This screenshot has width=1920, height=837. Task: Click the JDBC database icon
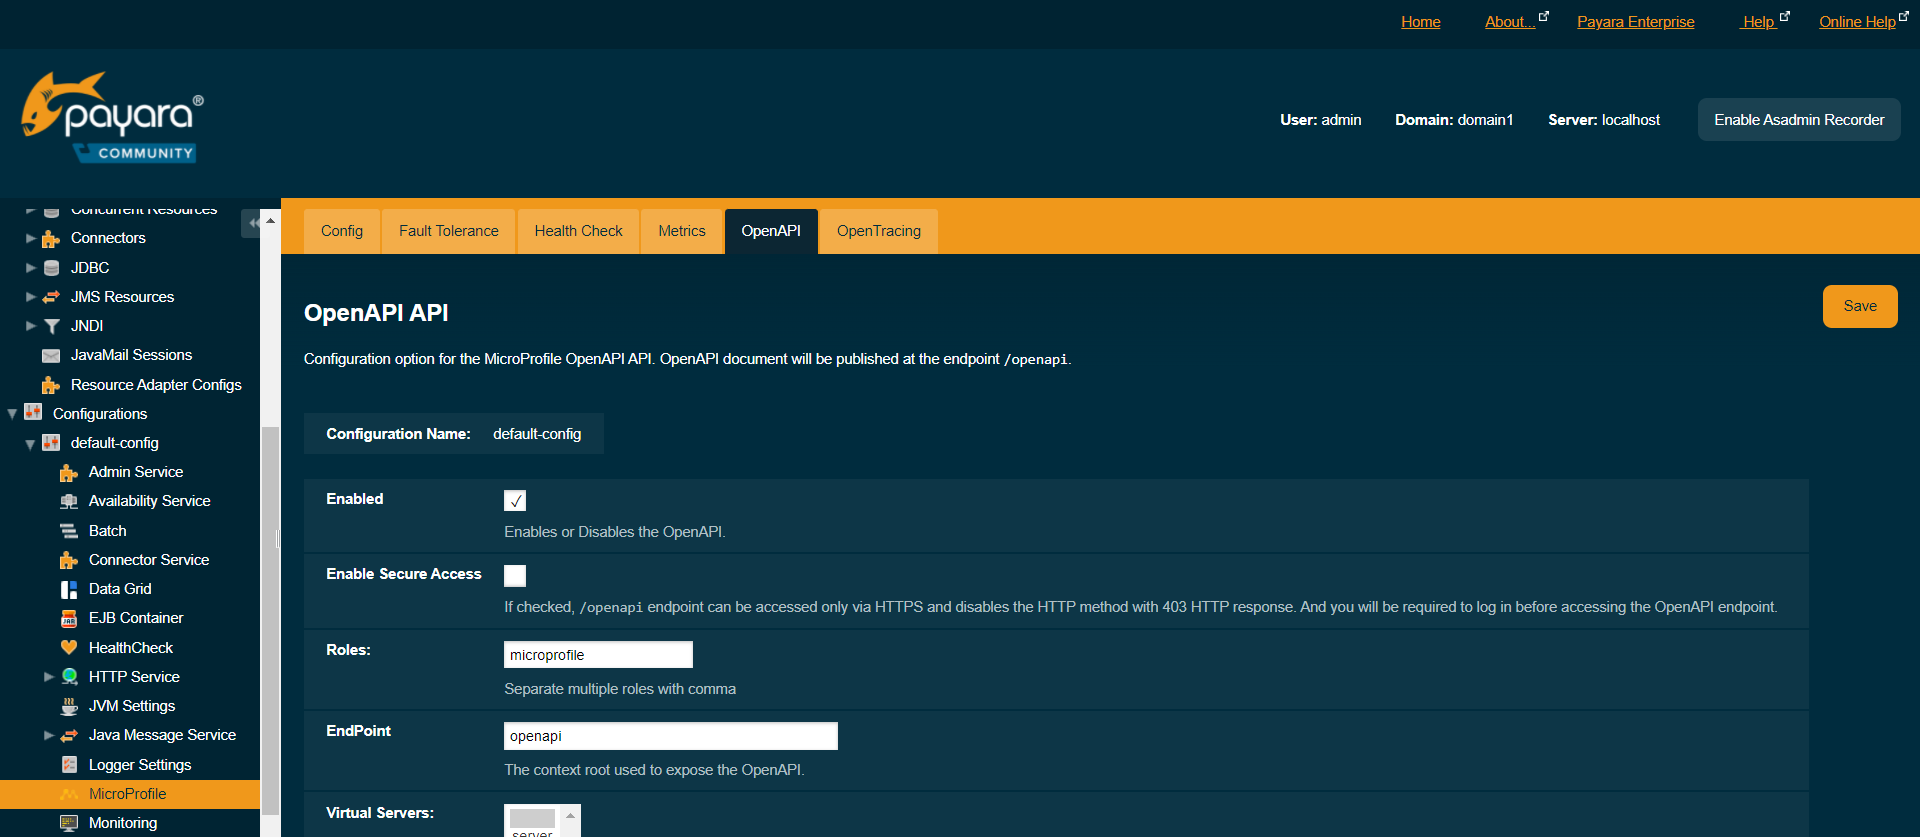pos(51,268)
